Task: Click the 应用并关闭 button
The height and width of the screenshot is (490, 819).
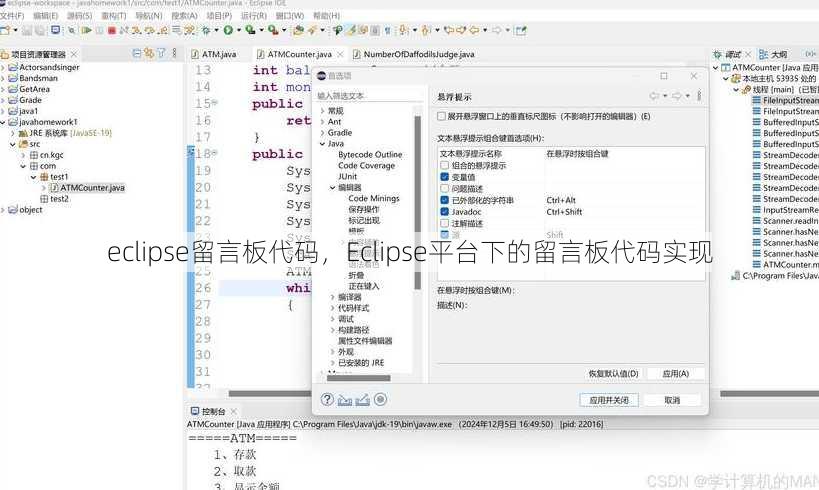Action: click(x=609, y=400)
